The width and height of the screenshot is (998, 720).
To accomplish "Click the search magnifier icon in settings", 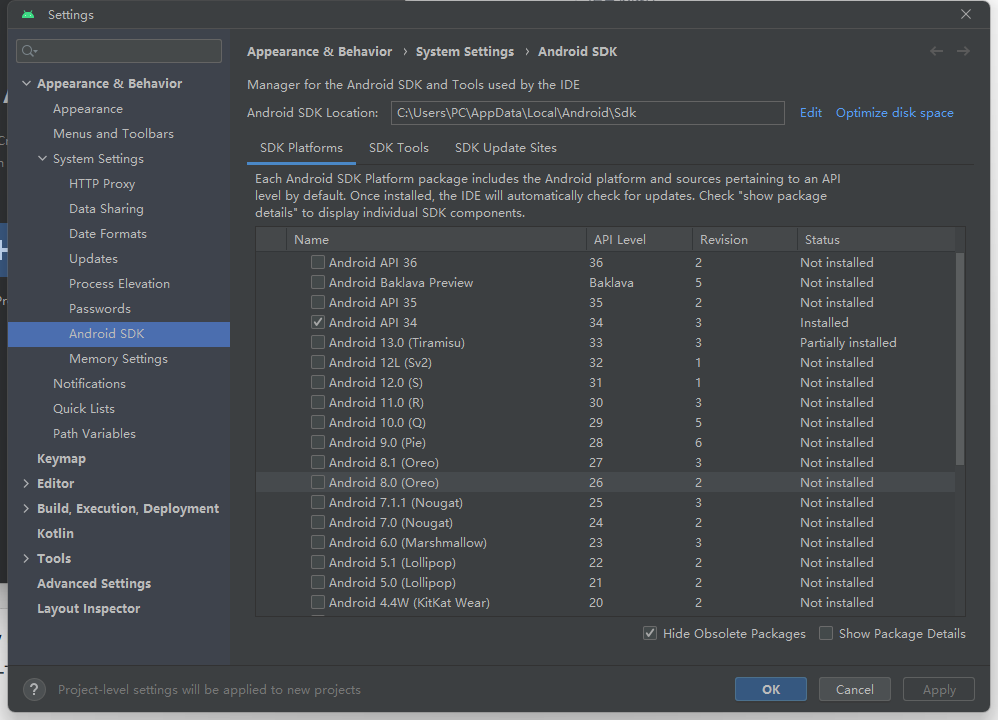I will point(29,51).
